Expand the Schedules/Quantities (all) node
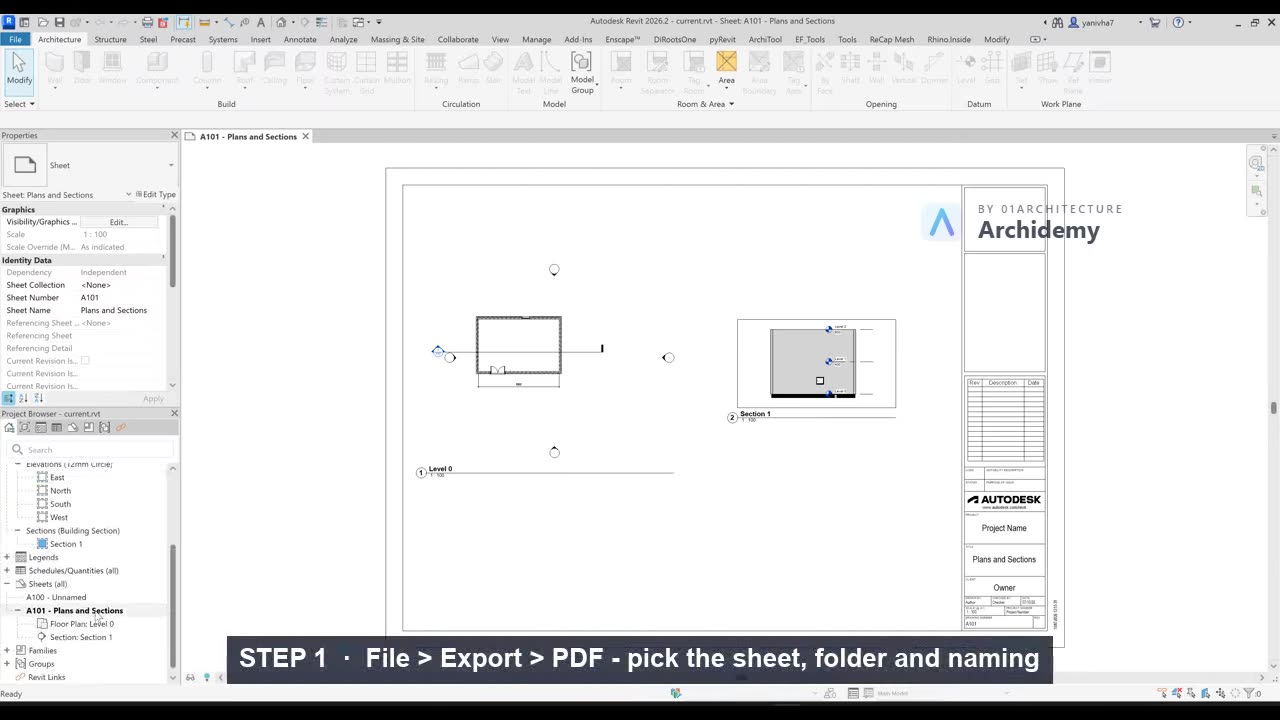The height and width of the screenshot is (720, 1280). tap(7, 571)
